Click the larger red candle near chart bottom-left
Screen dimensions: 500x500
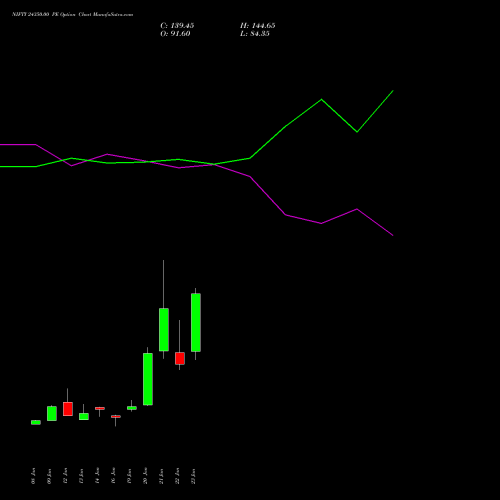(x=68, y=409)
